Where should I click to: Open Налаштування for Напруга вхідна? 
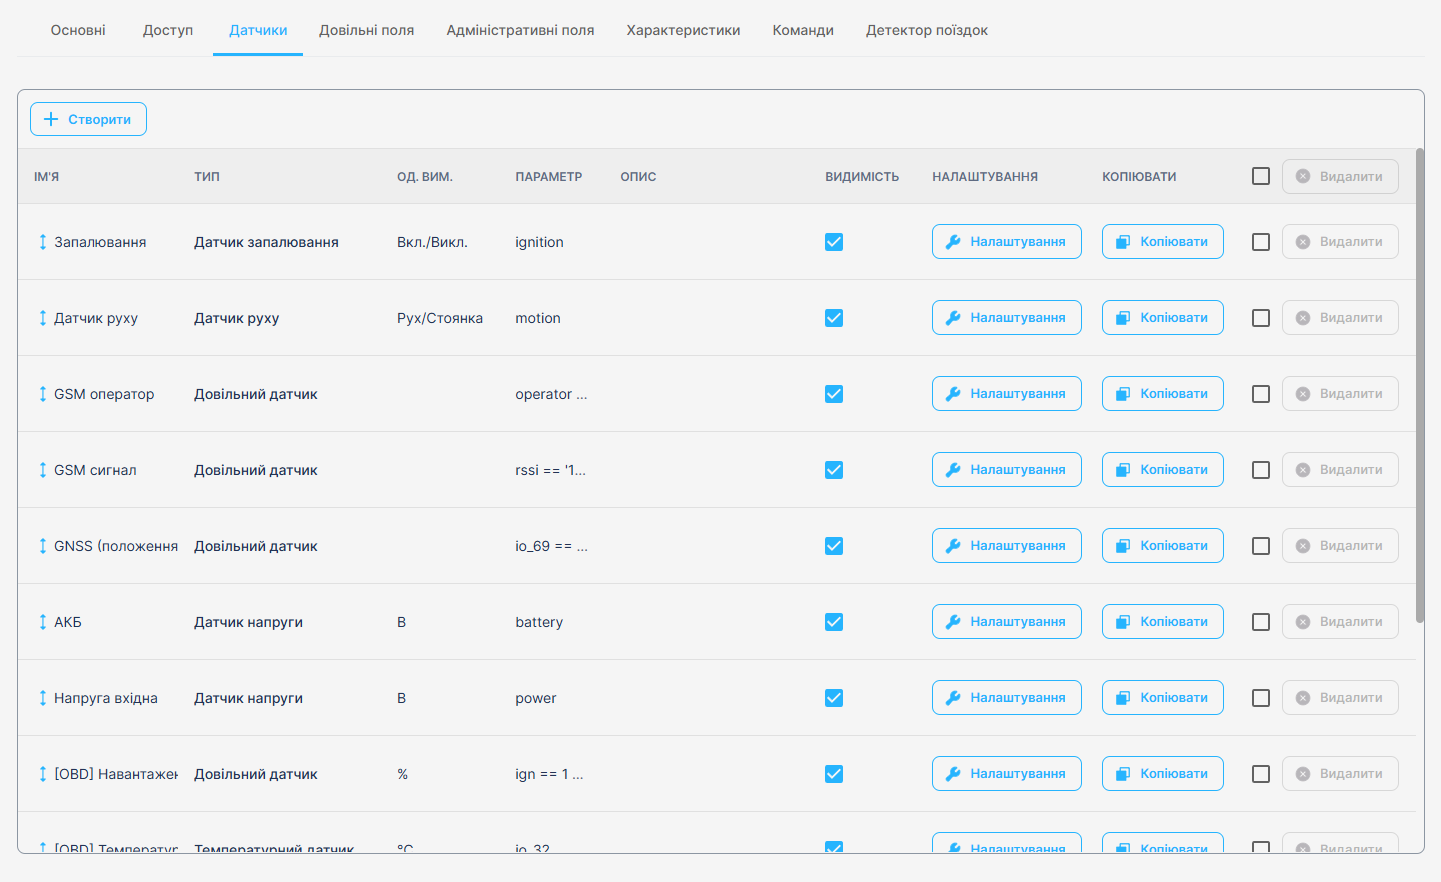coord(1006,698)
